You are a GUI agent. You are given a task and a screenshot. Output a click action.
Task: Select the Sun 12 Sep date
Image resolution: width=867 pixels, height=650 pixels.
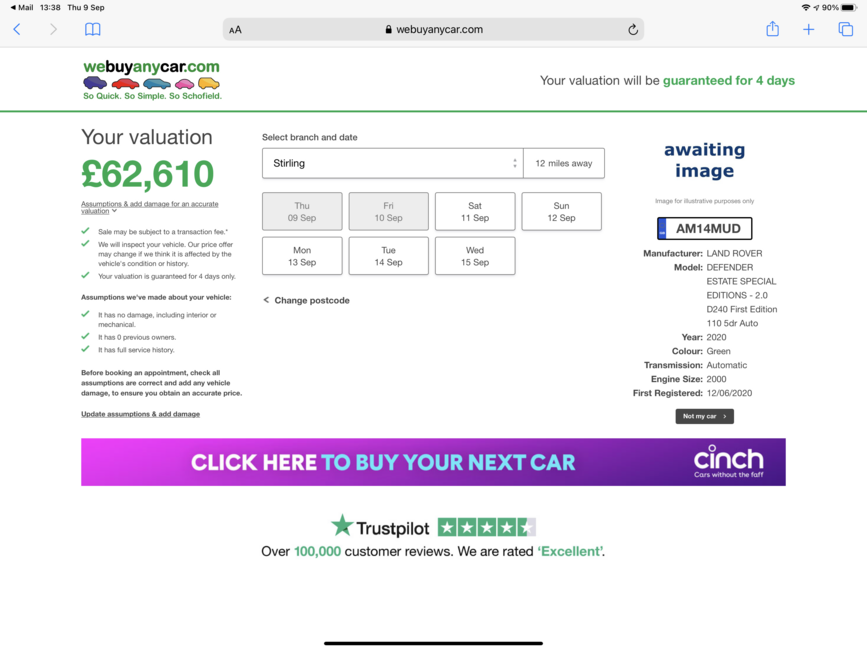561,211
